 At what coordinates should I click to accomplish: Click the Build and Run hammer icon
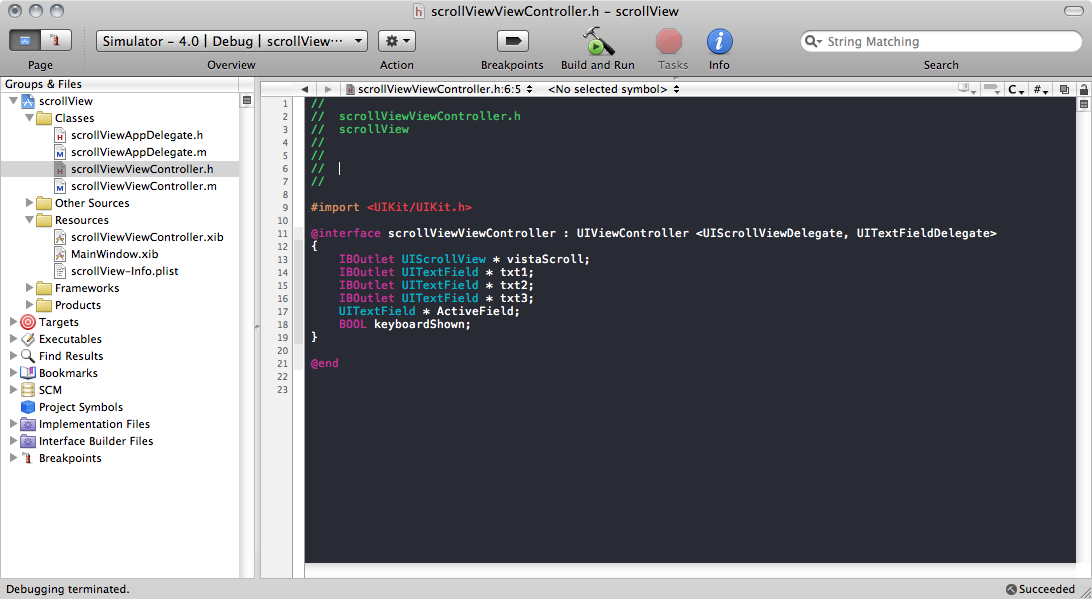pos(598,42)
